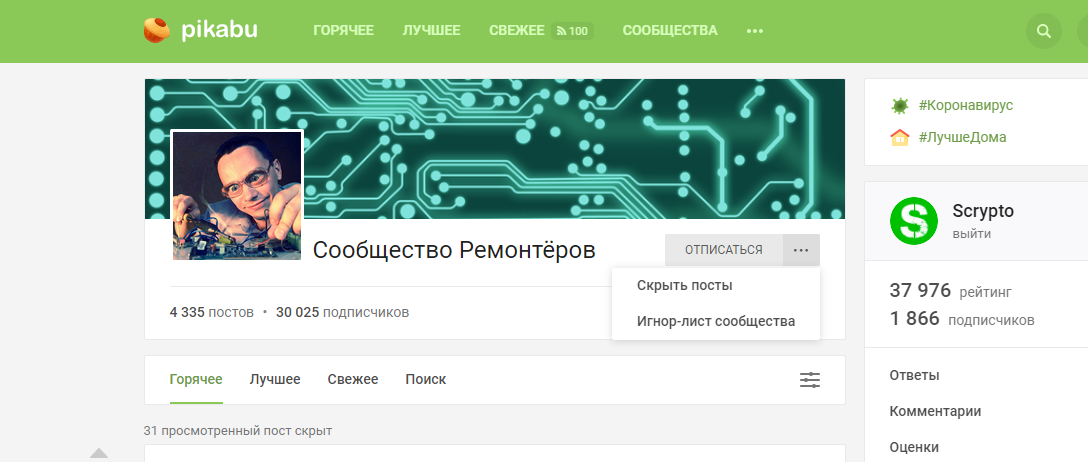Switch to the Поиск community tab

[425, 379]
